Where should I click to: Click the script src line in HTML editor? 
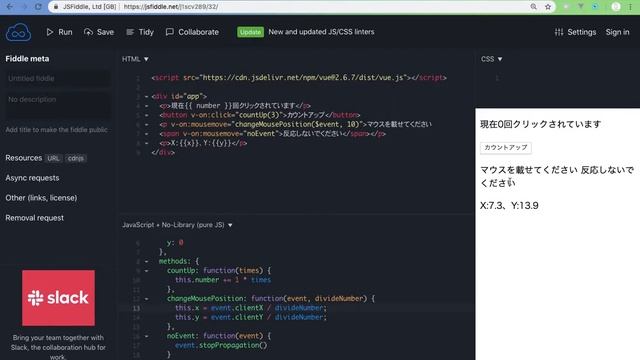(299, 78)
